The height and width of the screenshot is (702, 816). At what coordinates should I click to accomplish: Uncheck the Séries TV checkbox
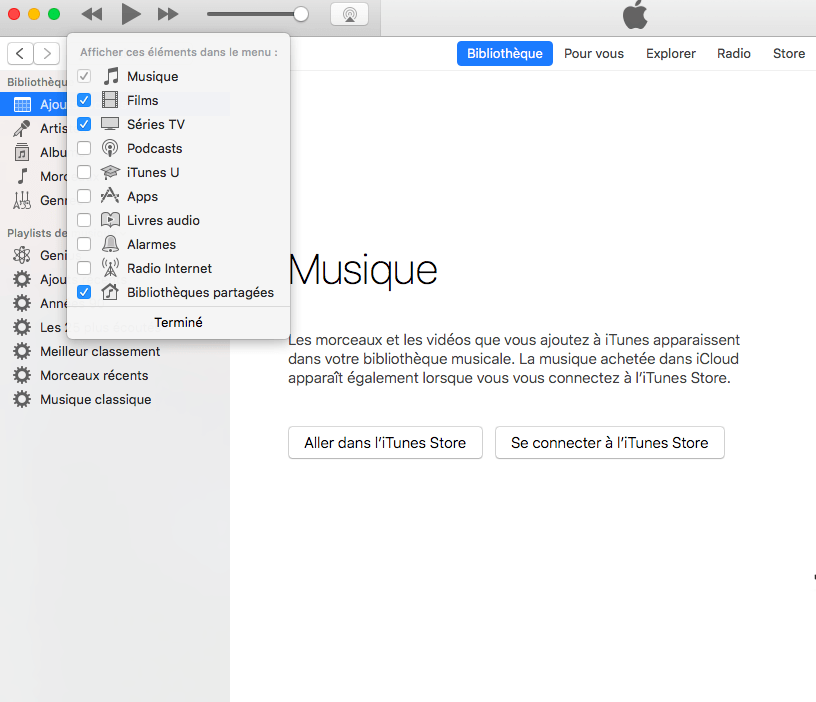84,124
